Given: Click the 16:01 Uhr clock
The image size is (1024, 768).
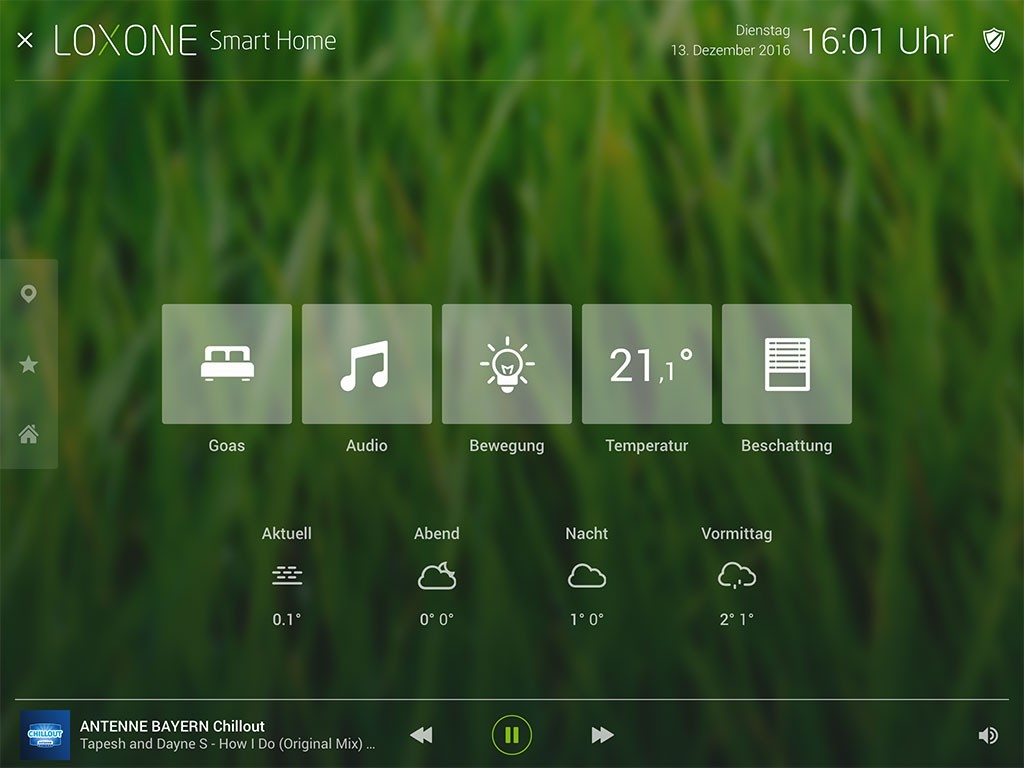Looking at the screenshot, I should 877,41.
